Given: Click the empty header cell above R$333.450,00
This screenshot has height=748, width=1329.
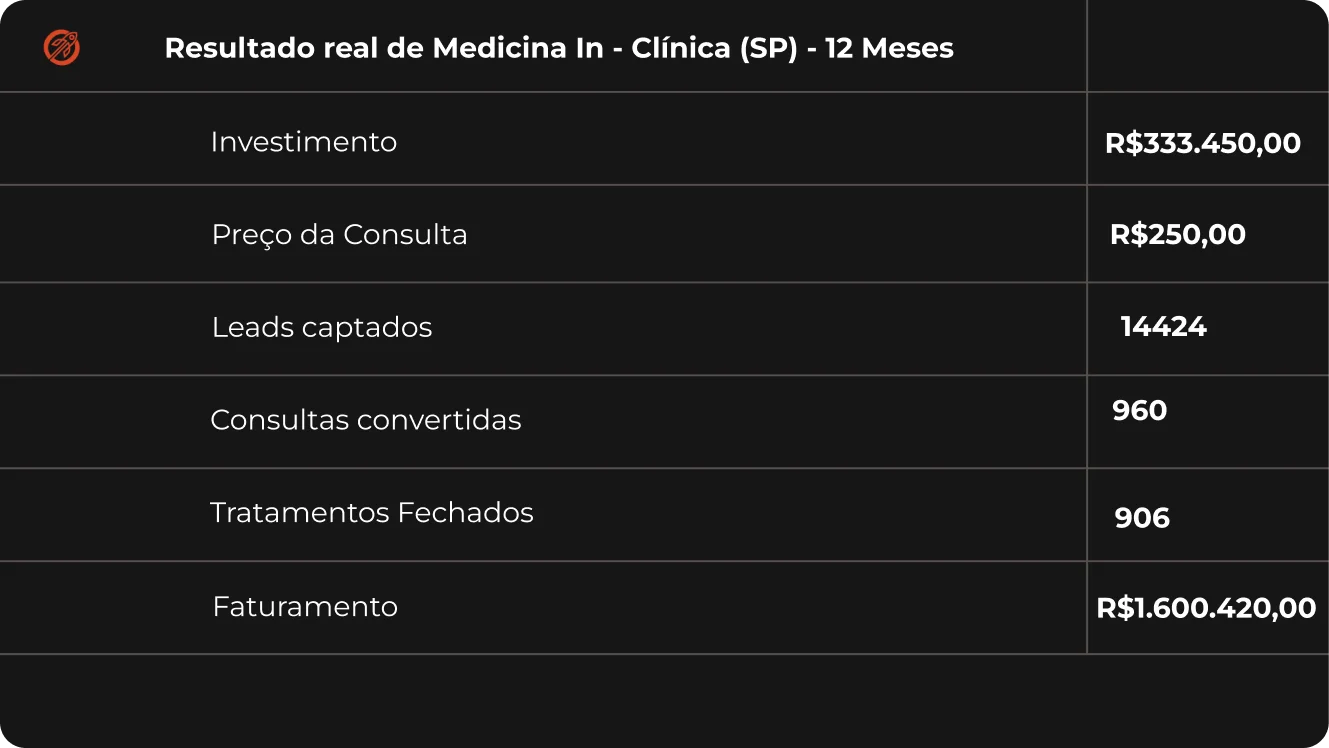Looking at the screenshot, I should click(1207, 46).
